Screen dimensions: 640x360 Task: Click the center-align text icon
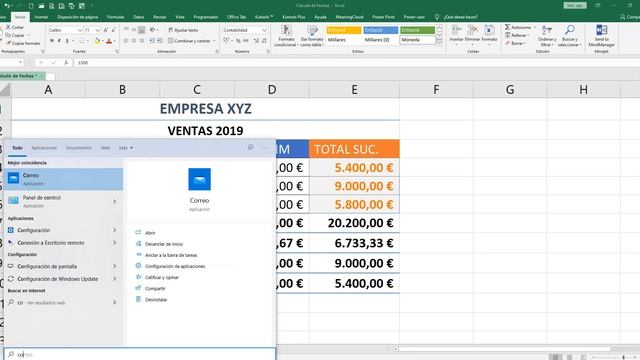click(x=134, y=41)
